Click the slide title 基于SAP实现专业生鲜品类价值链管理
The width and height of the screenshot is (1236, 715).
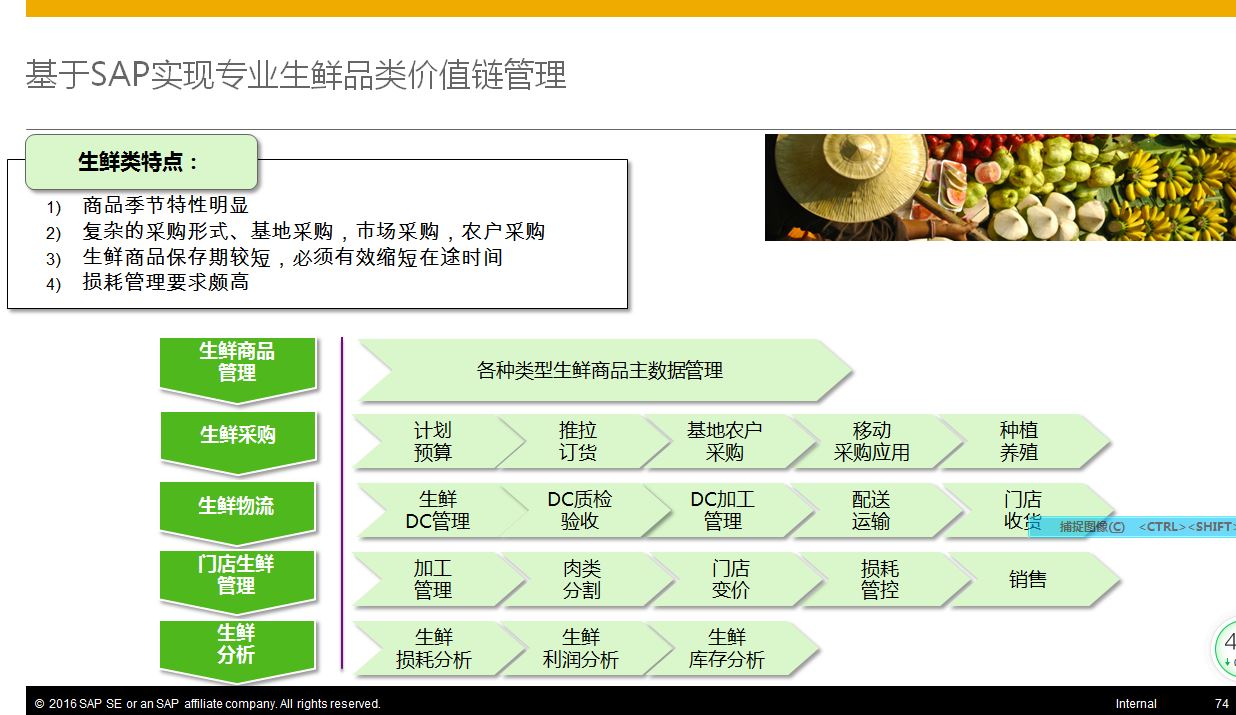point(296,75)
